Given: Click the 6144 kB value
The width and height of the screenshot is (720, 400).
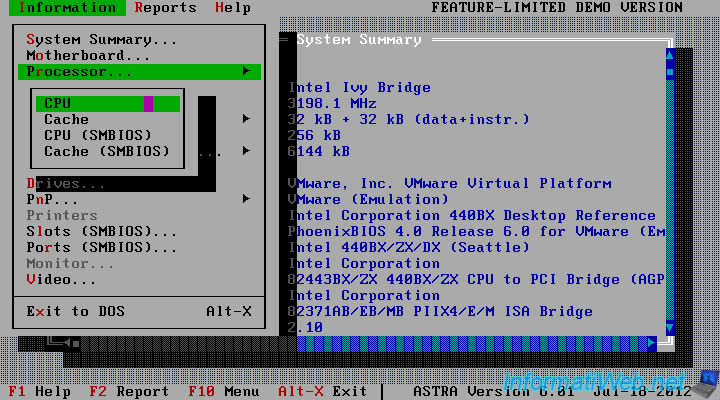Looking at the screenshot, I should [x=319, y=152].
